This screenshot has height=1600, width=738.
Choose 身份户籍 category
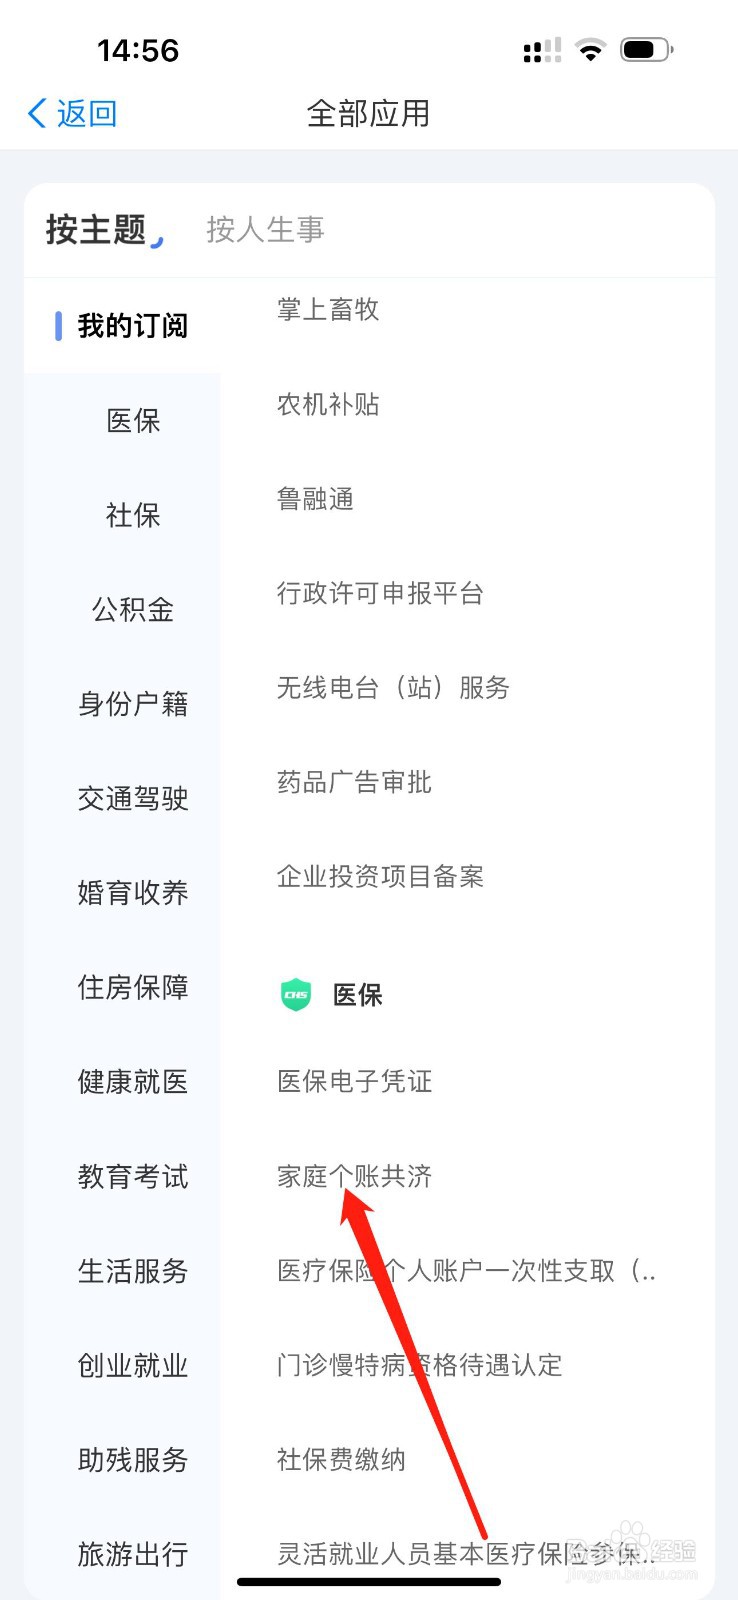point(133,704)
